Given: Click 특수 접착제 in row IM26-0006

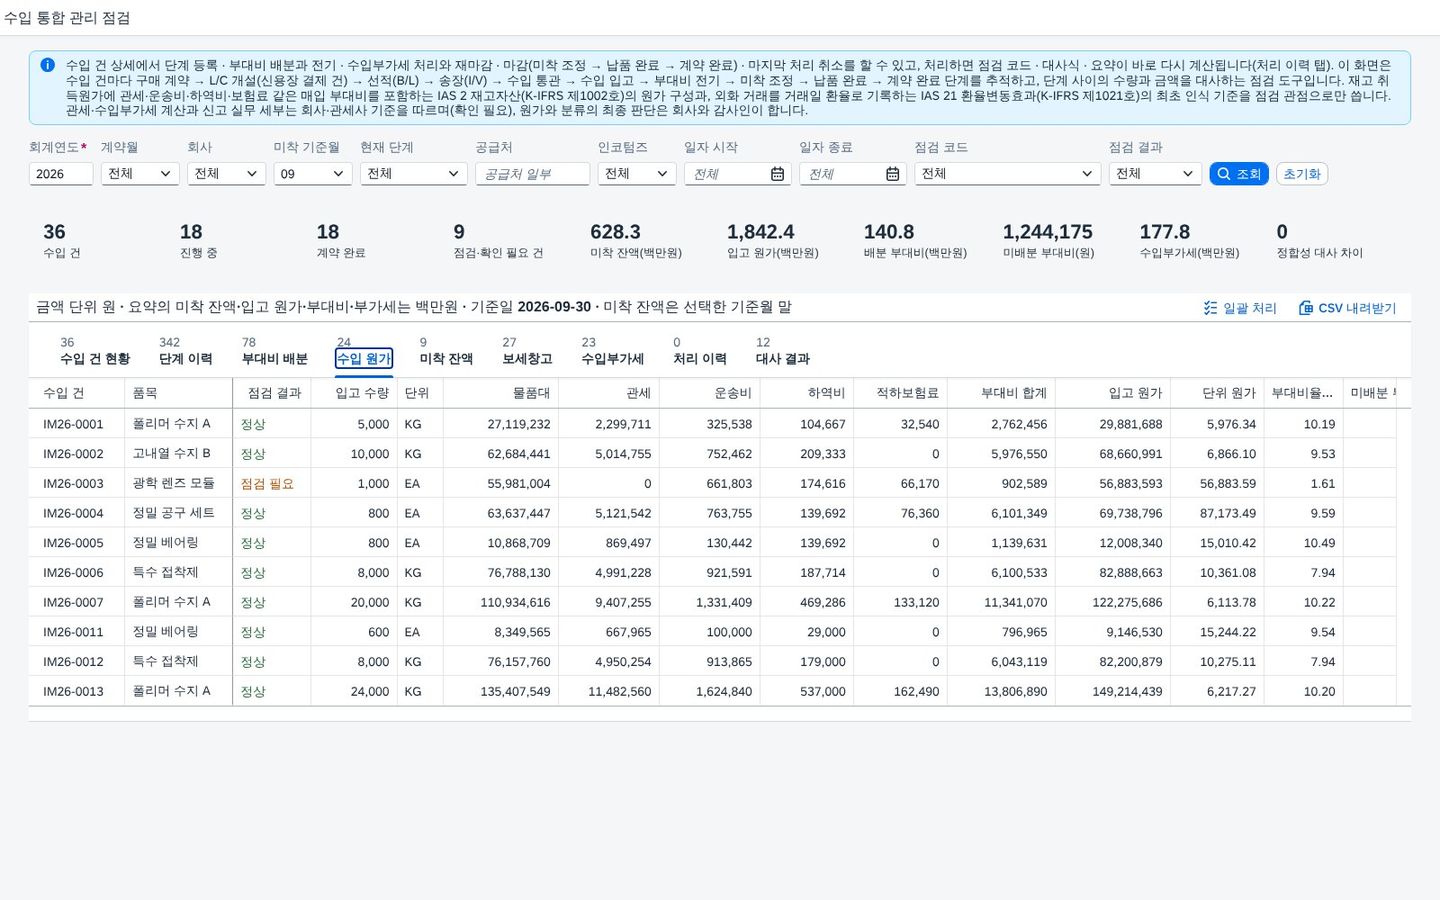Looking at the screenshot, I should (165, 573).
